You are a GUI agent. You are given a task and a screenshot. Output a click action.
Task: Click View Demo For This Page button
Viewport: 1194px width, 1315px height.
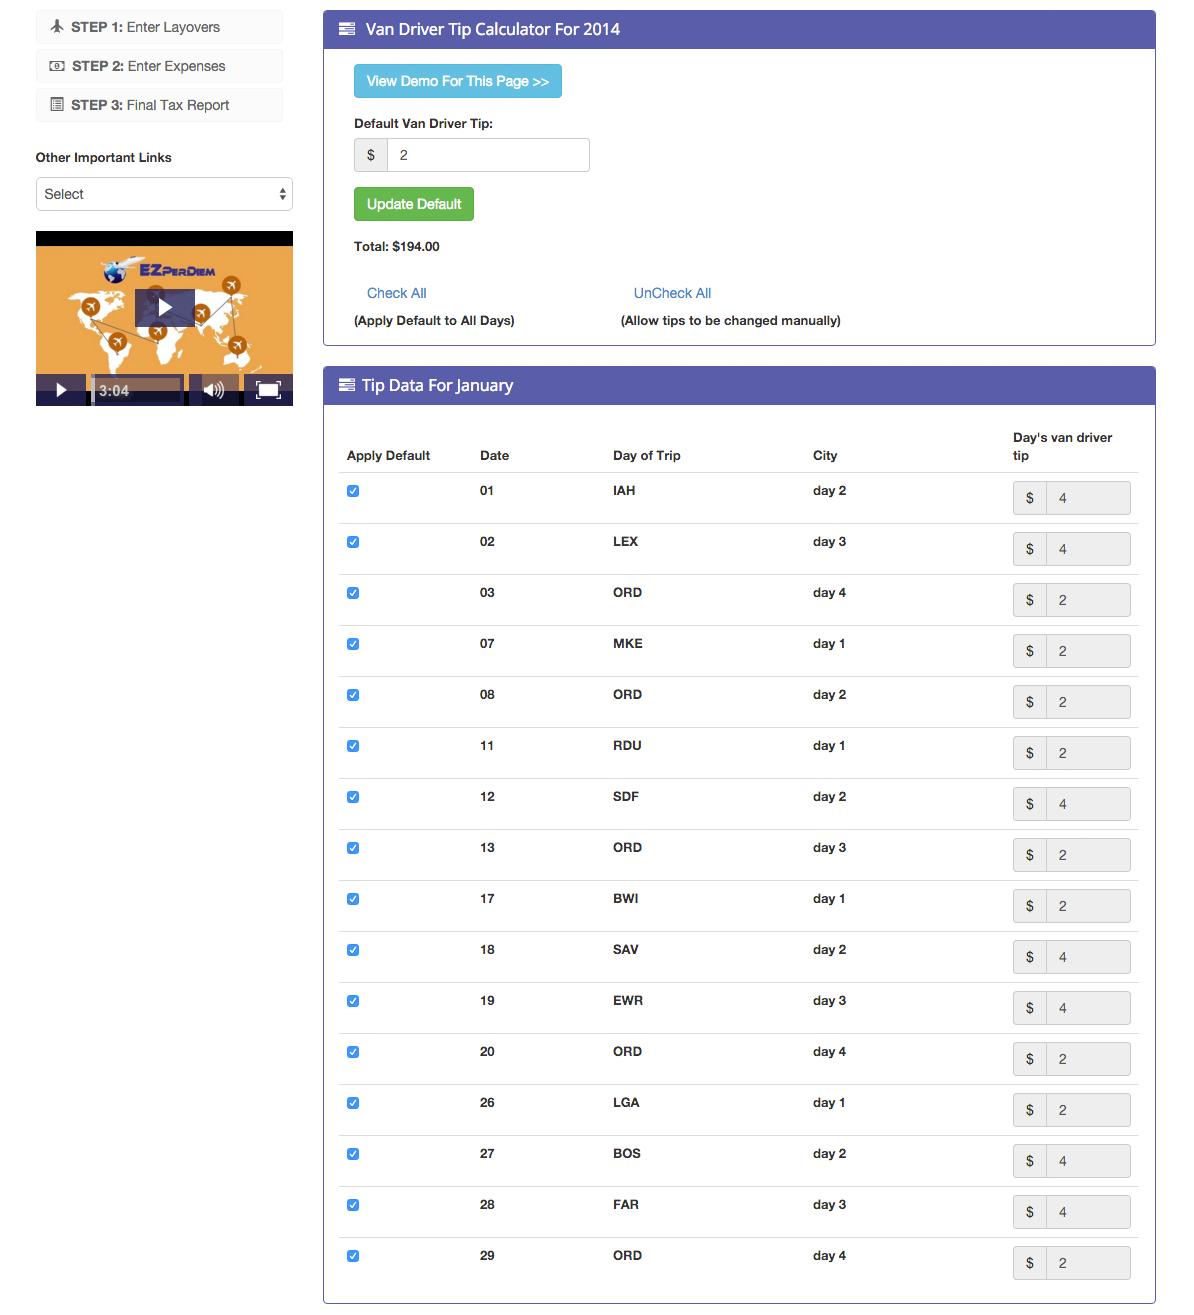457,81
